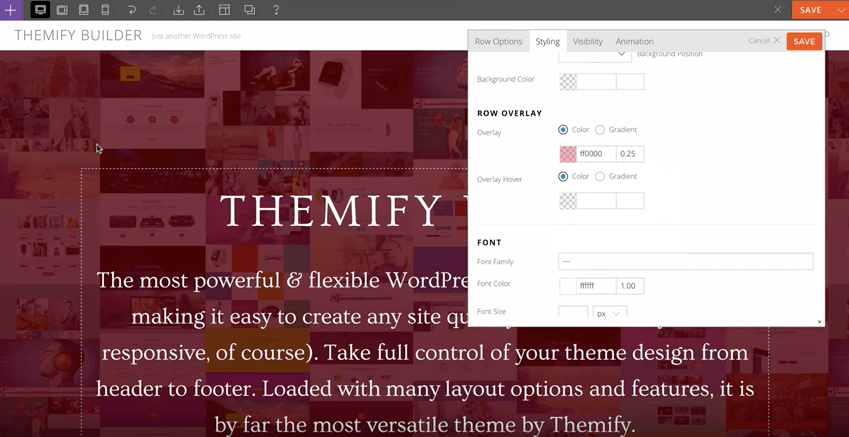849x437 pixels.
Task: Open the font size px unit dropdown
Action: [x=610, y=312]
